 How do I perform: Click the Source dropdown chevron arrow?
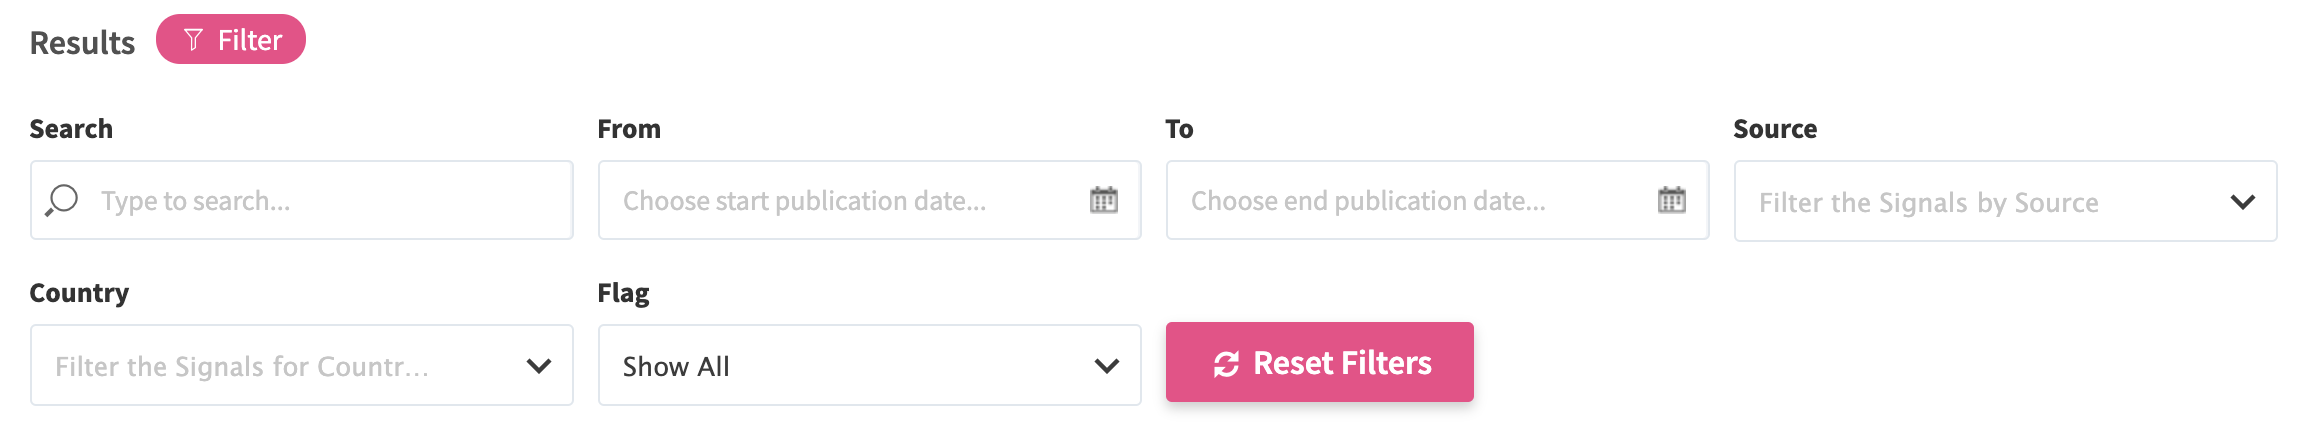coord(2242,202)
